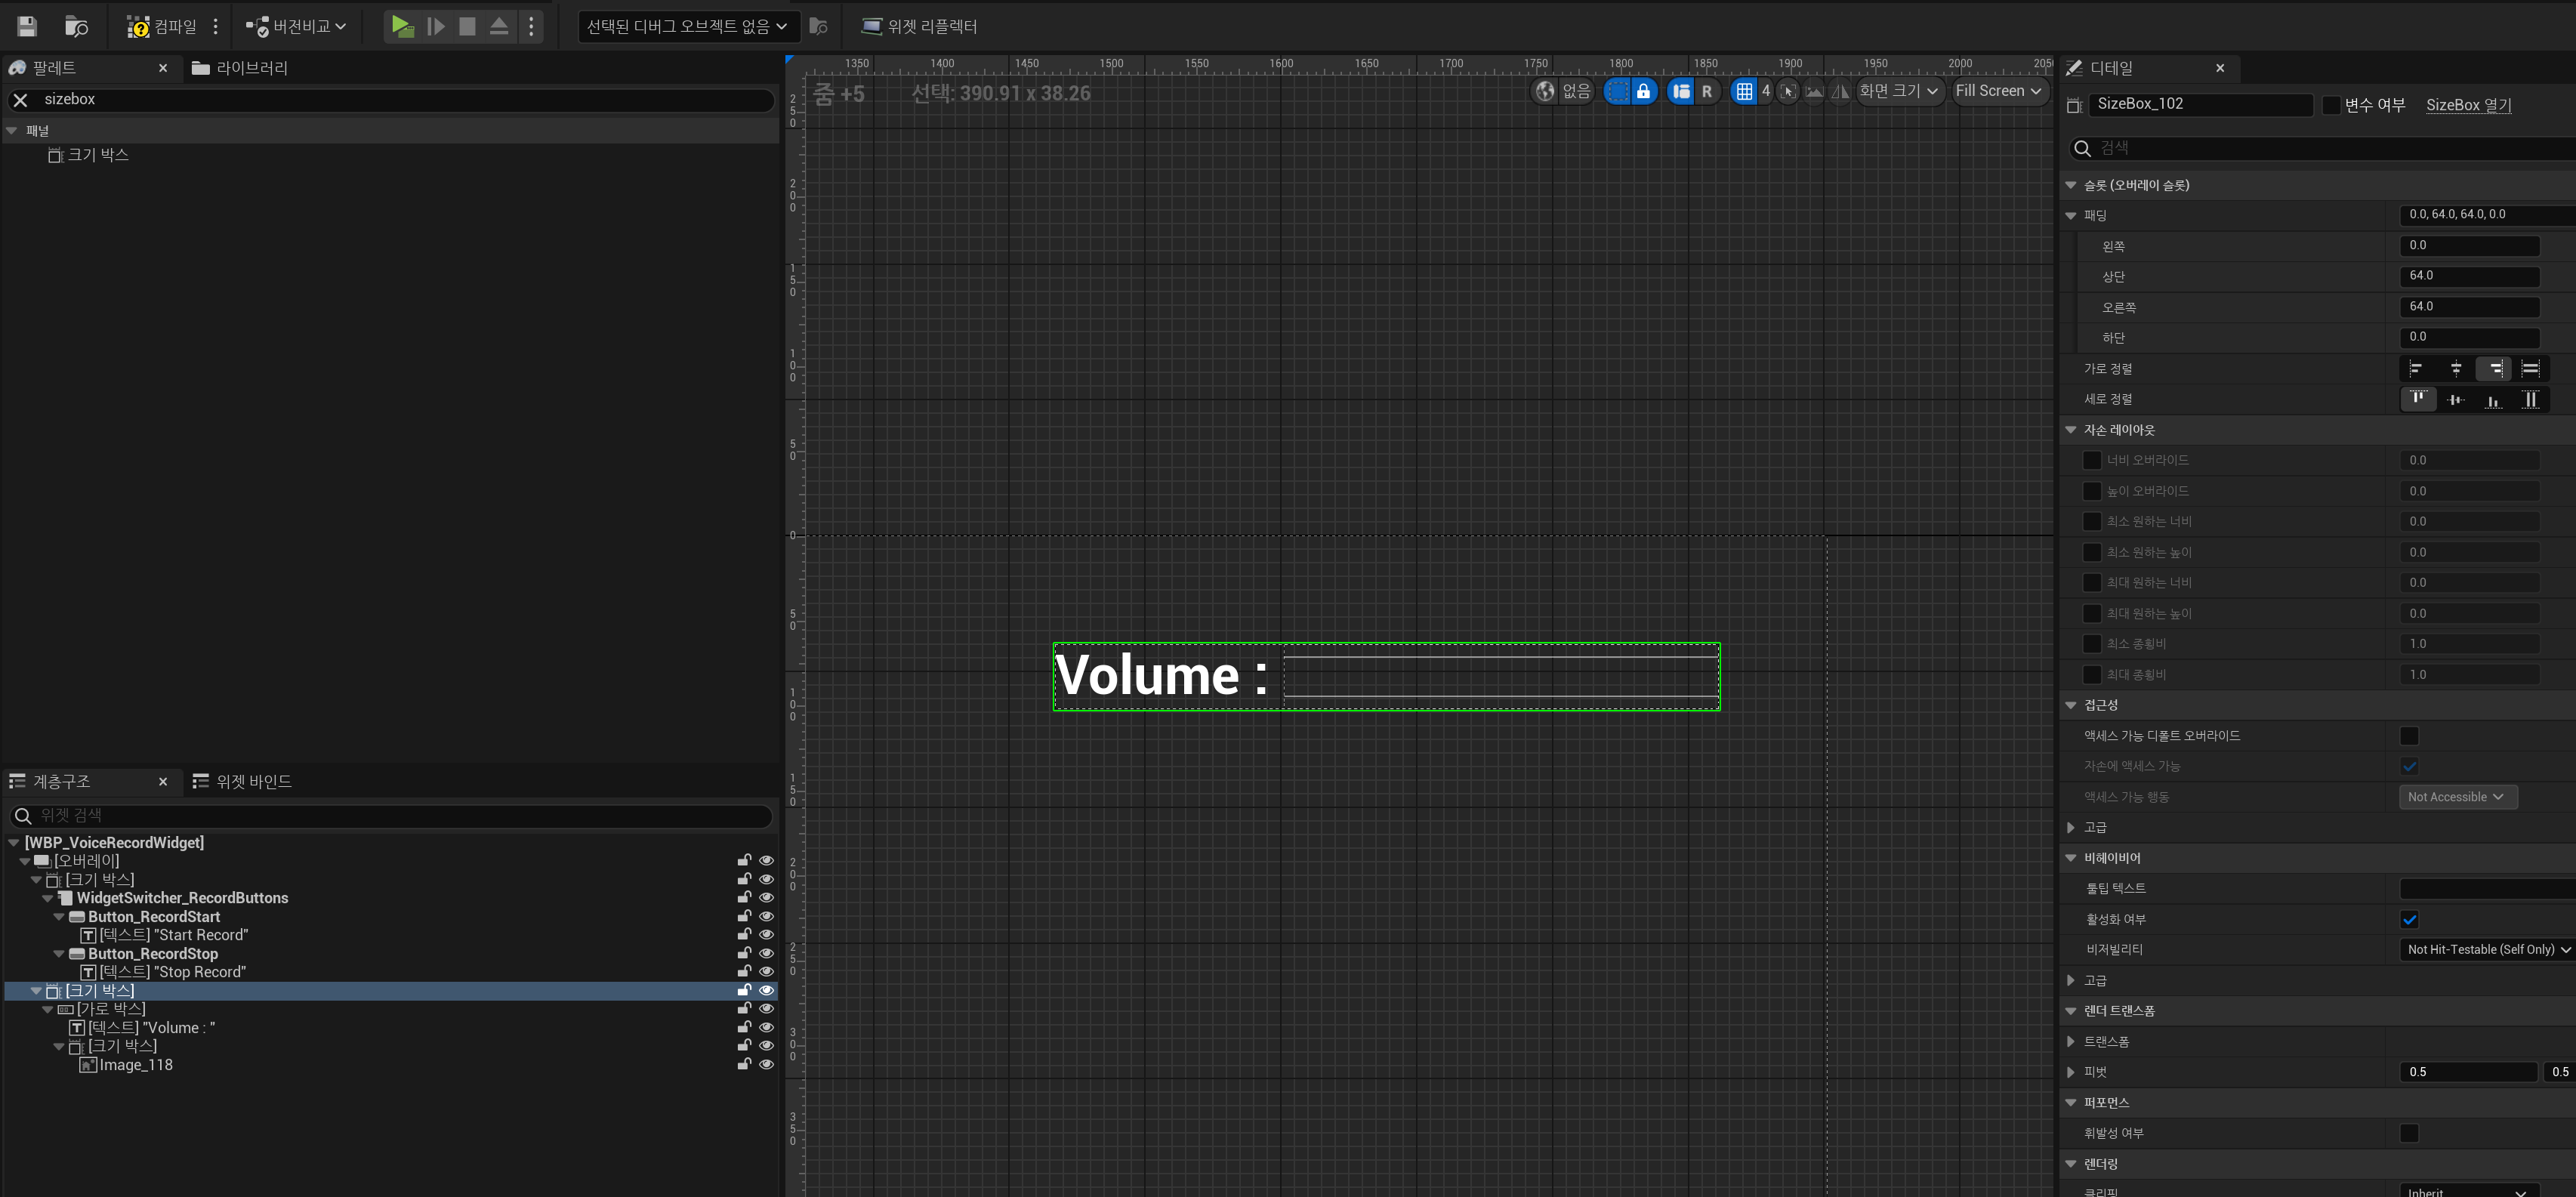This screenshot has width=2576, height=1197.
Task: Collapse the 자손 레이아웃 section
Action: (x=2071, y=430)
